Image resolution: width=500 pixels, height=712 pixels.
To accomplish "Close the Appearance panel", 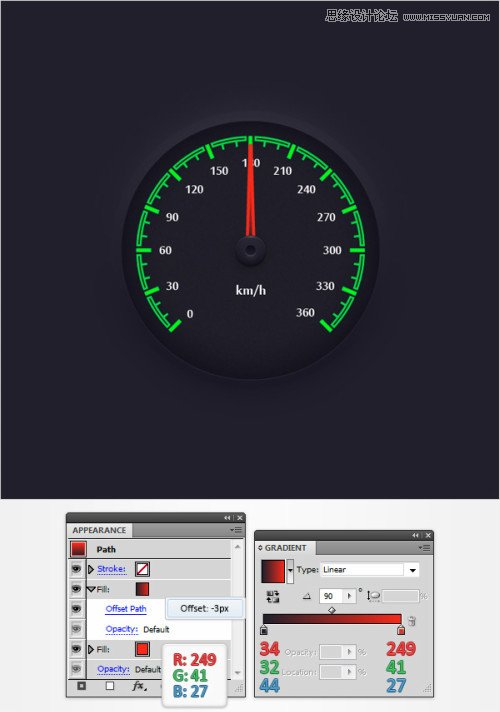I will pos(240,518).
